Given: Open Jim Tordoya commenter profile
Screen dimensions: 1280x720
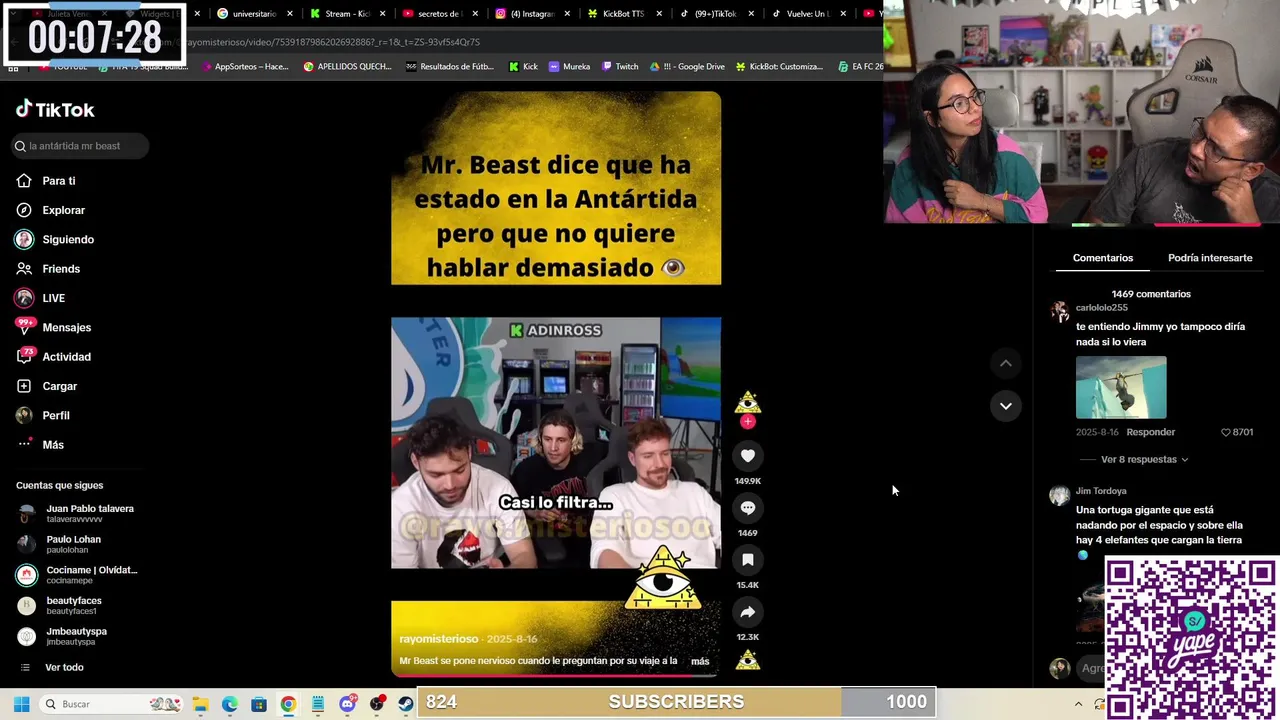Looking at the screenshot, I should pyautogui.click(x=1101, y=491).
